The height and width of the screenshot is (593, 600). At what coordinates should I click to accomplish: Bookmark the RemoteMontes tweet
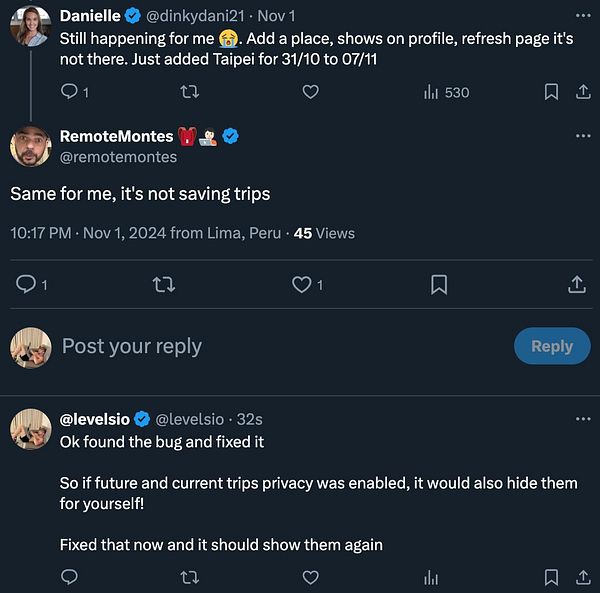(x=438, y=285)
